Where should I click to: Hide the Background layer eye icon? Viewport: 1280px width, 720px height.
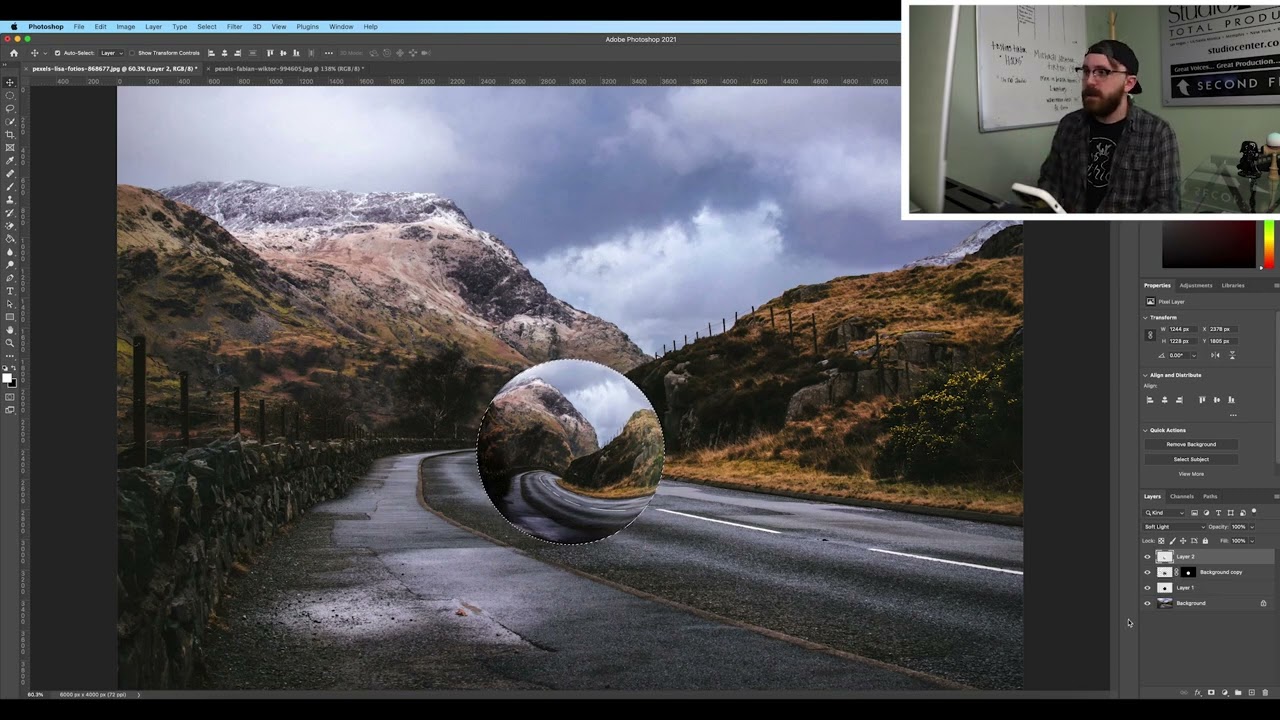tap(1147, 603)
